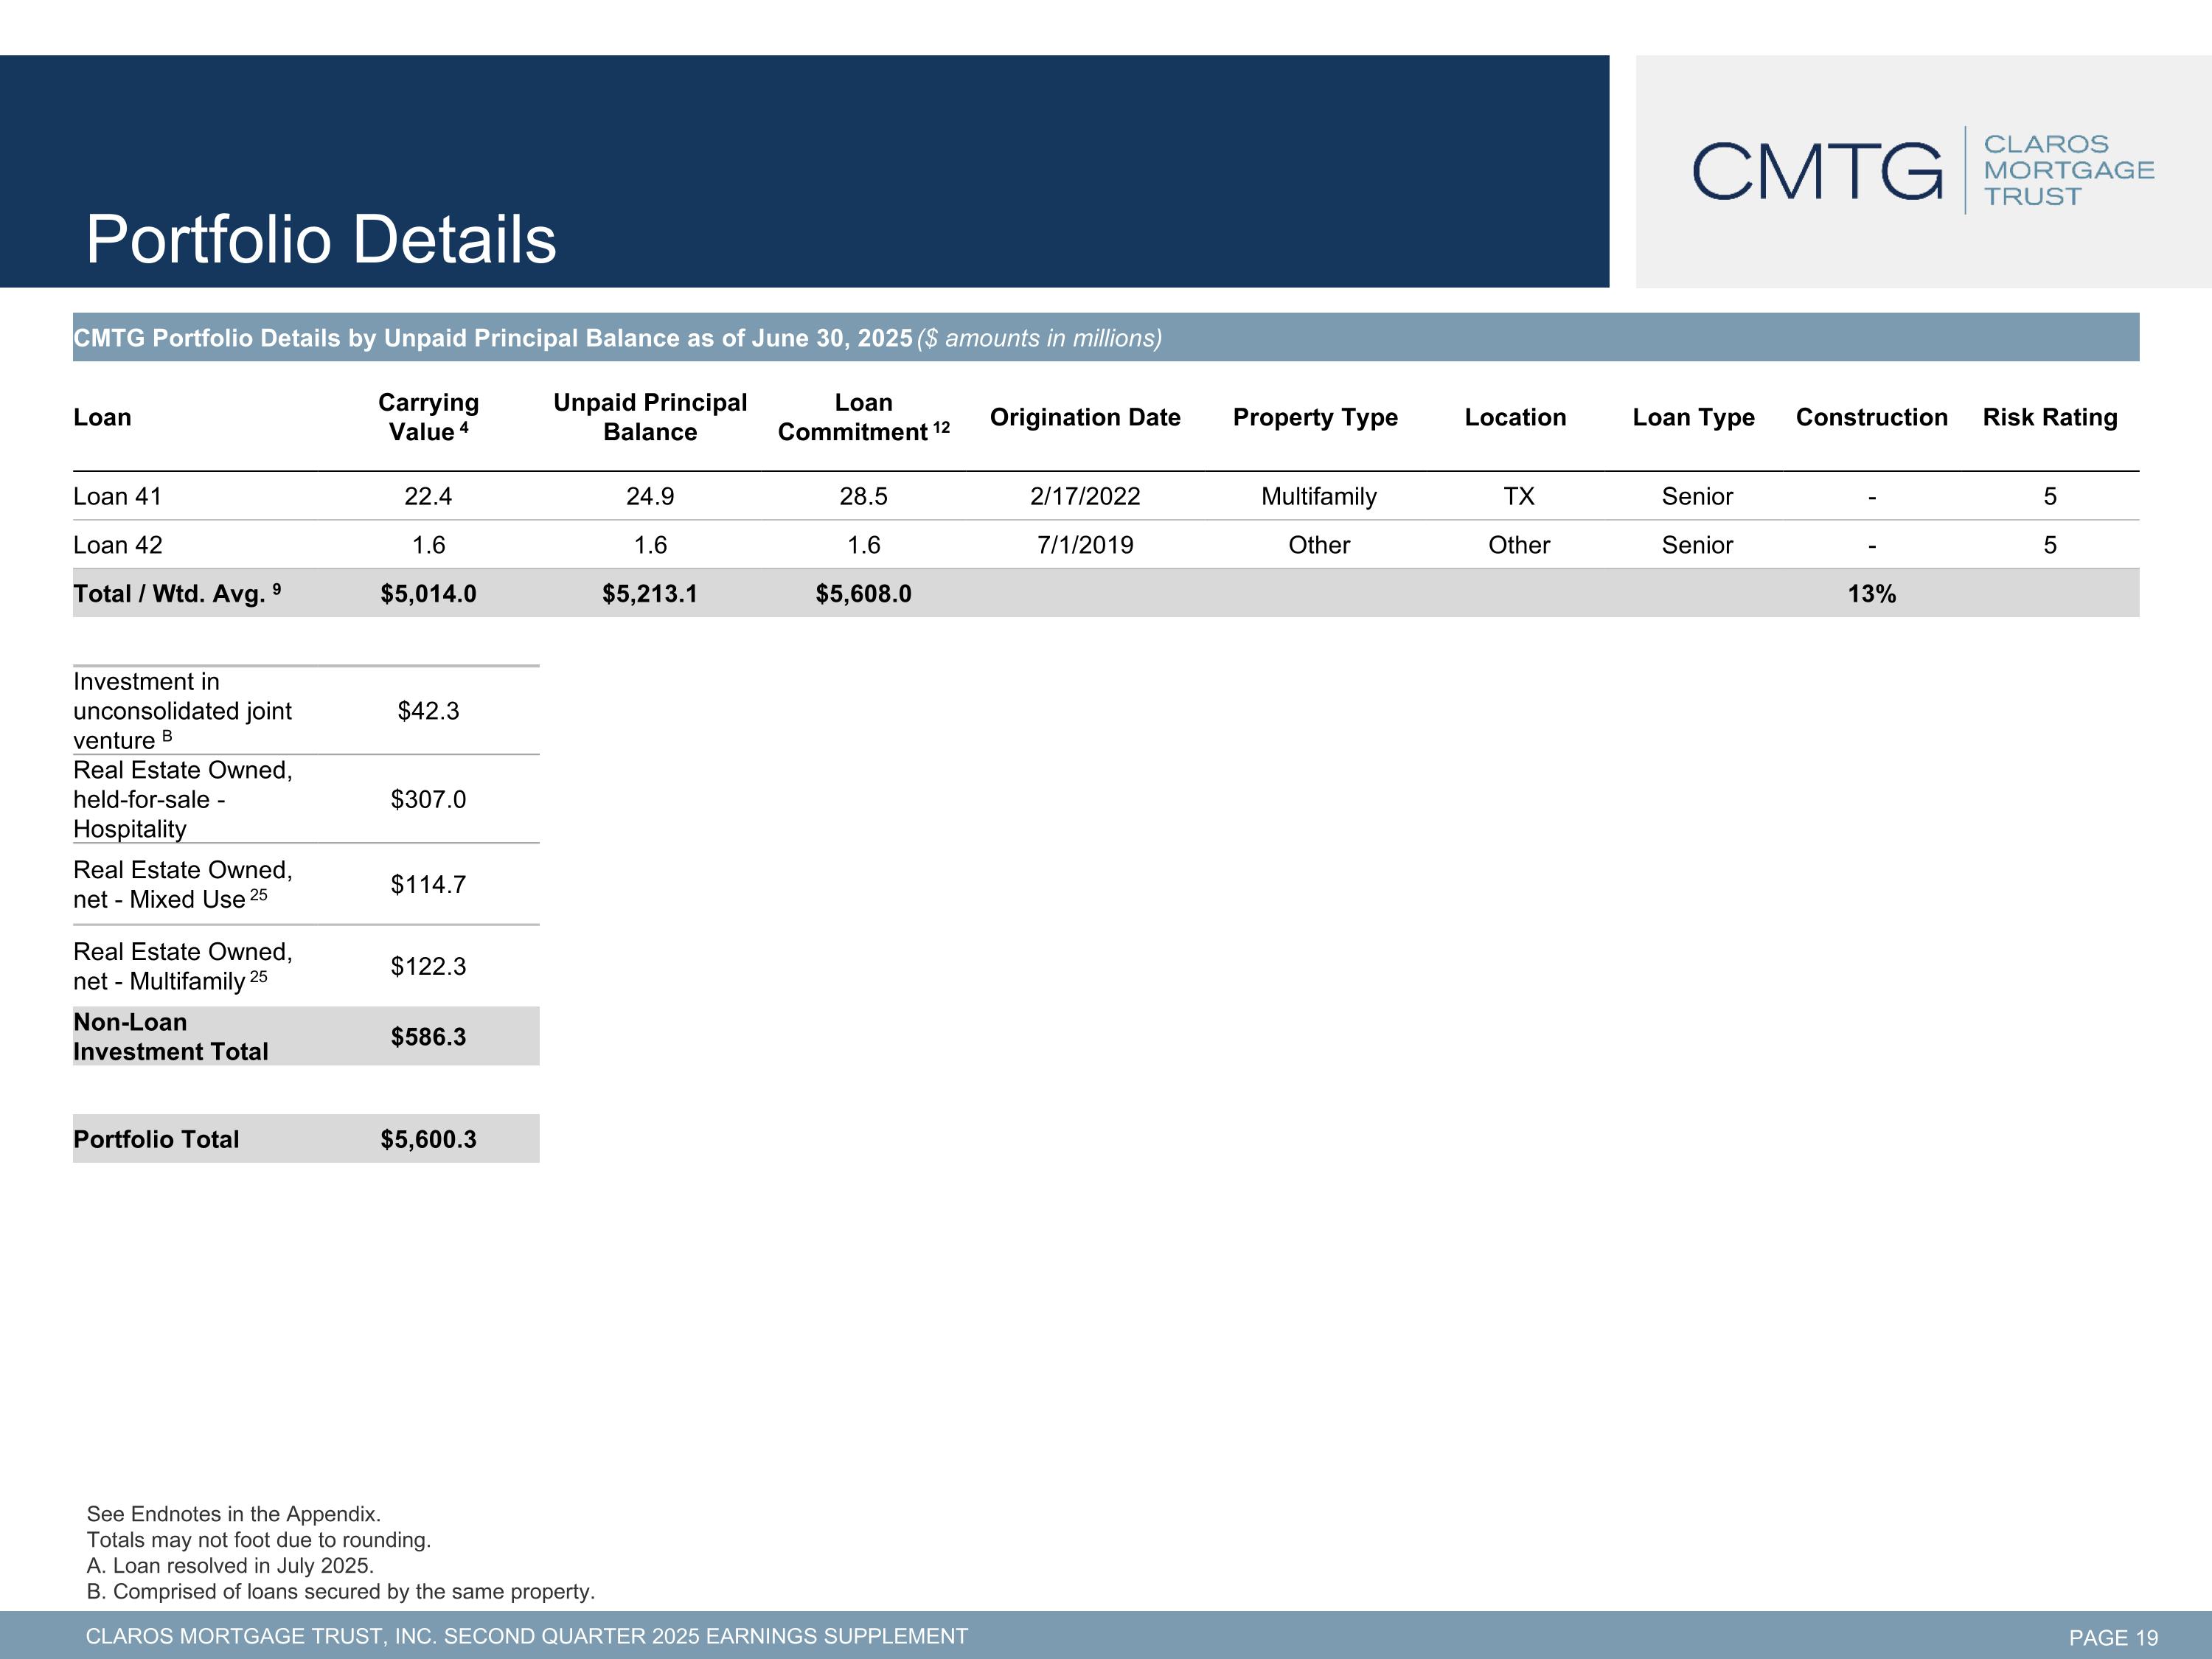
Task: Click the Portfolio Total $5,600.3 value
Action: (428, 1139)
